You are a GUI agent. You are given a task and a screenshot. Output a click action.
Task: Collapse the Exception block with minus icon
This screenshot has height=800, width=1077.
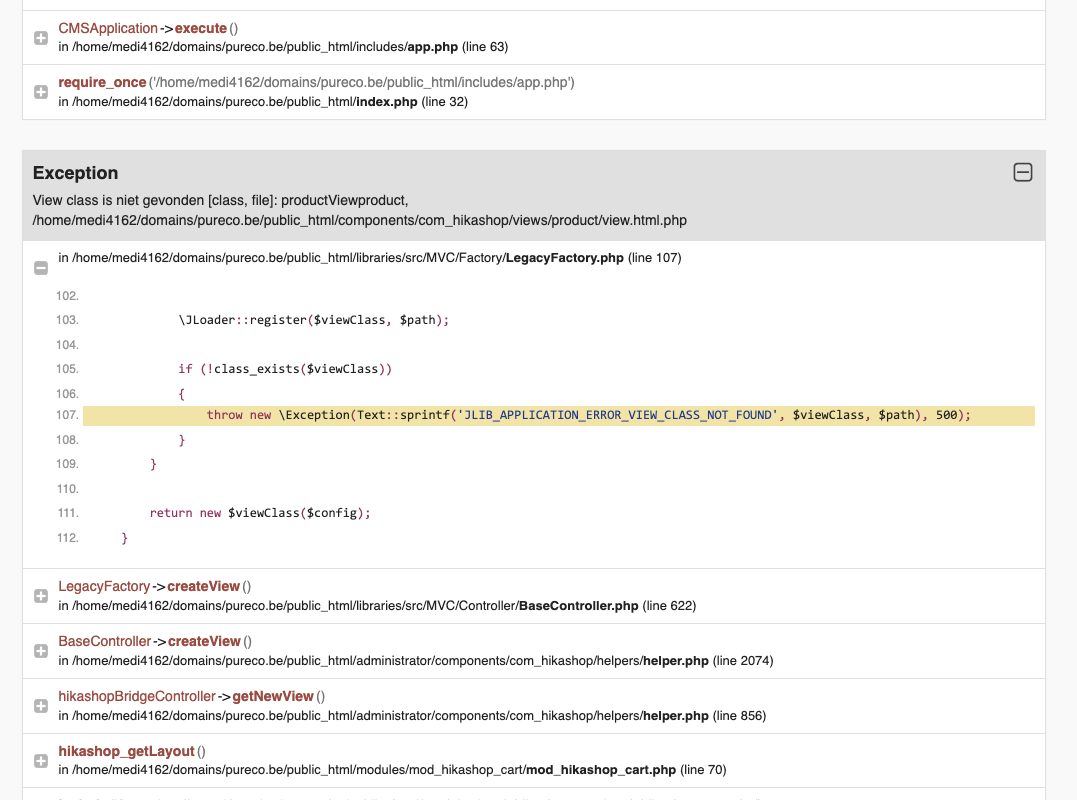pos(1023,173)
